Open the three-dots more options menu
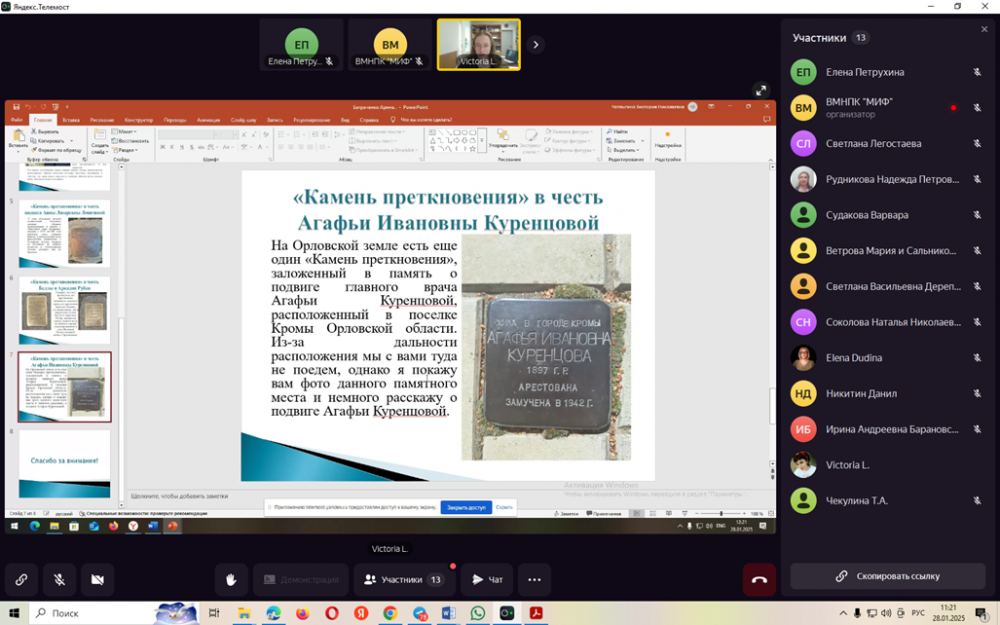The width and height of the screenshot is (1000, 625). tap(534, 580)
